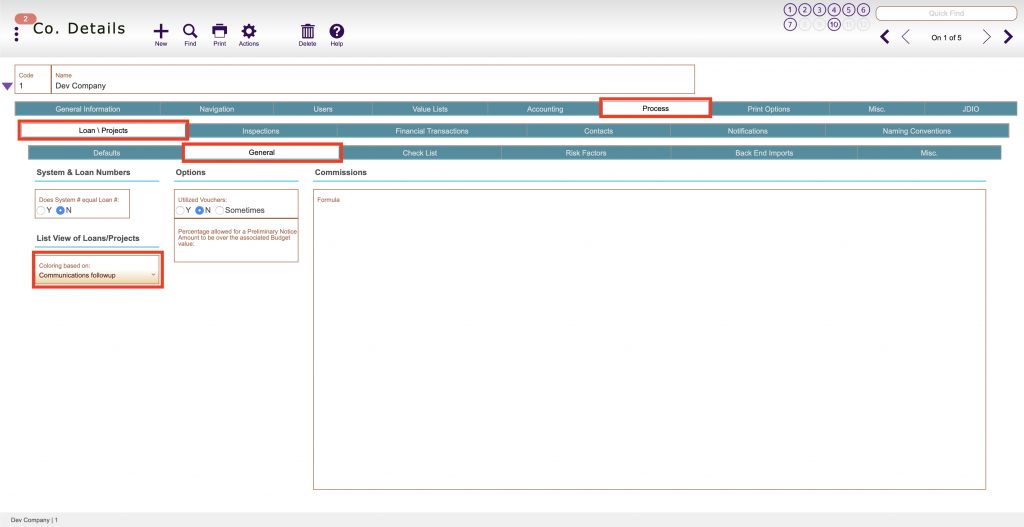
Task: Open the Users tab
Action: [323, 109]
